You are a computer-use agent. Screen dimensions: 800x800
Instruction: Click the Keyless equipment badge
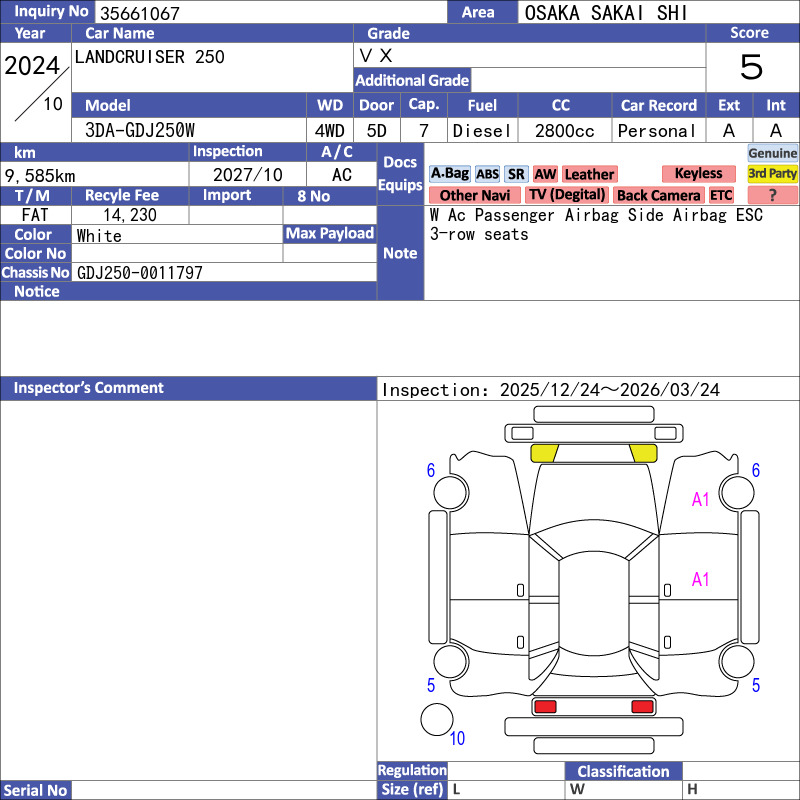698,174
